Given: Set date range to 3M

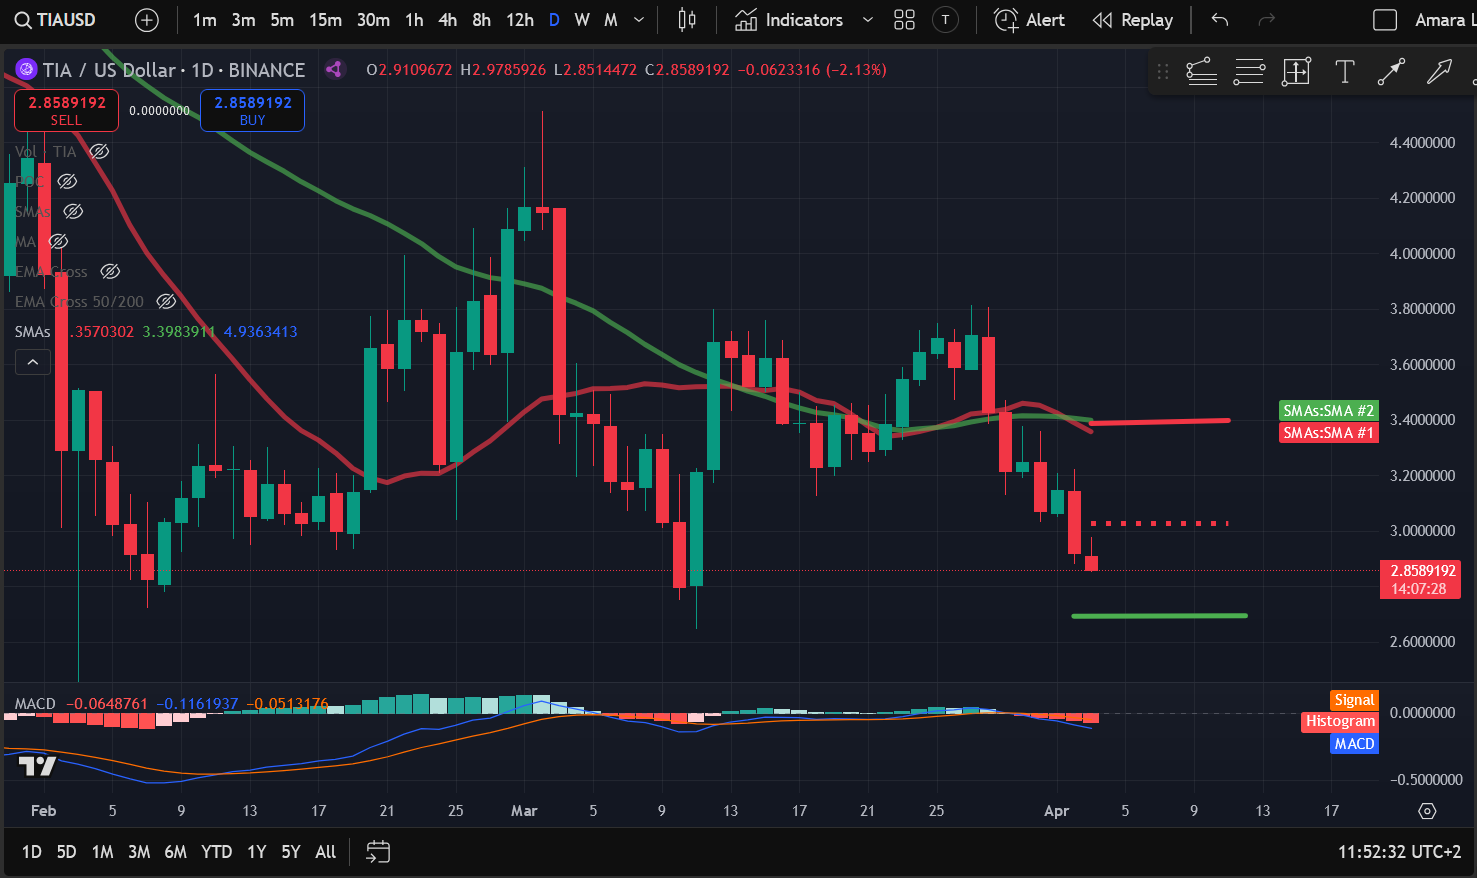Looking at the screenshot, I should coord(139,852).
